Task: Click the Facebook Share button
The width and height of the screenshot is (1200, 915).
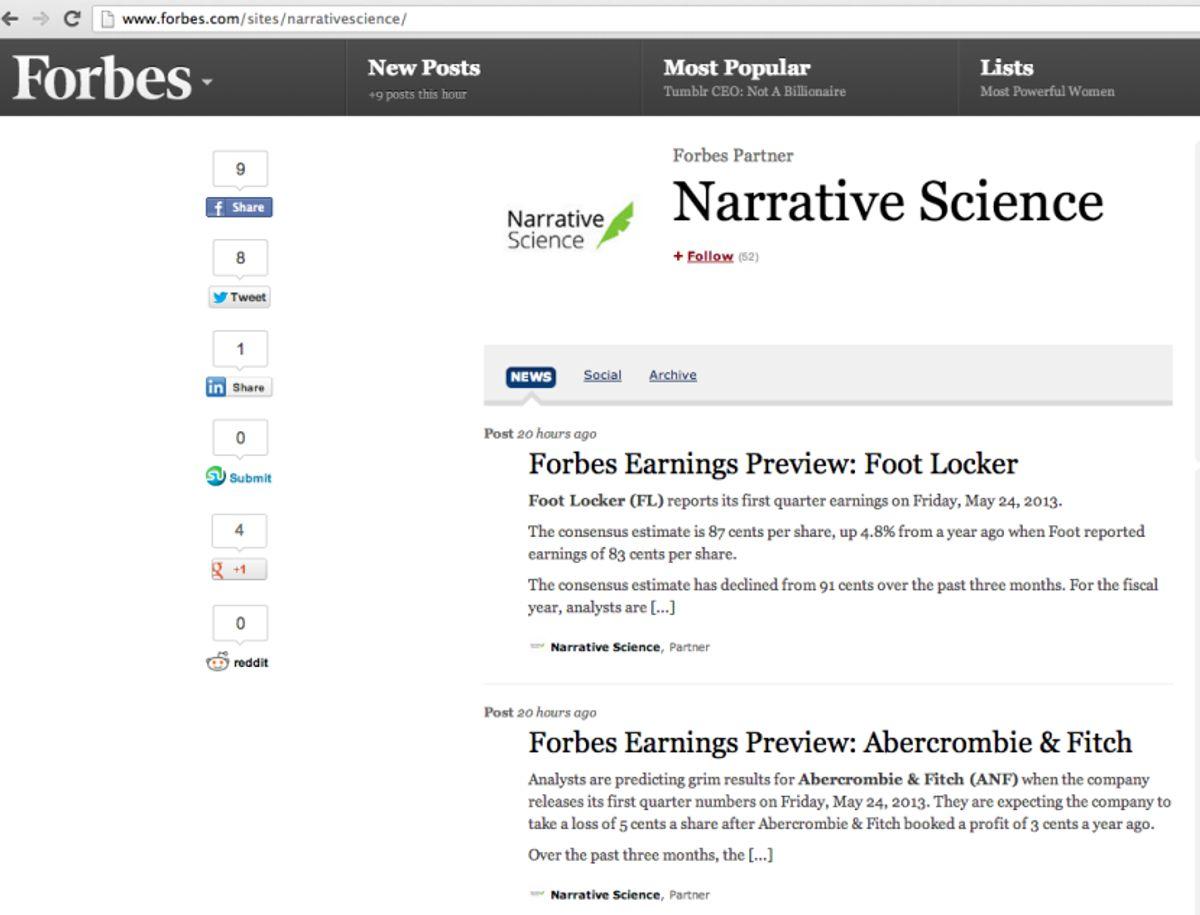Action: (x=239, y=207)
